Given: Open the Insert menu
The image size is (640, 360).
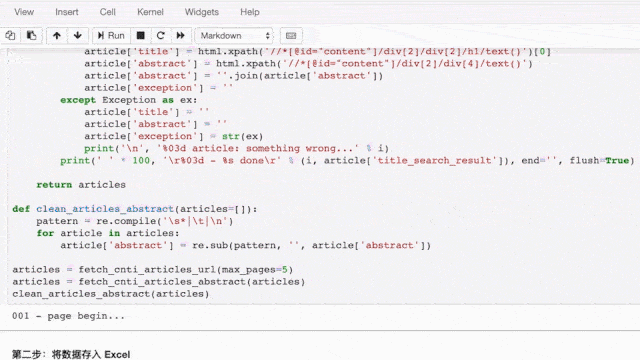Looking at the screenshot, I should point(67,12).
